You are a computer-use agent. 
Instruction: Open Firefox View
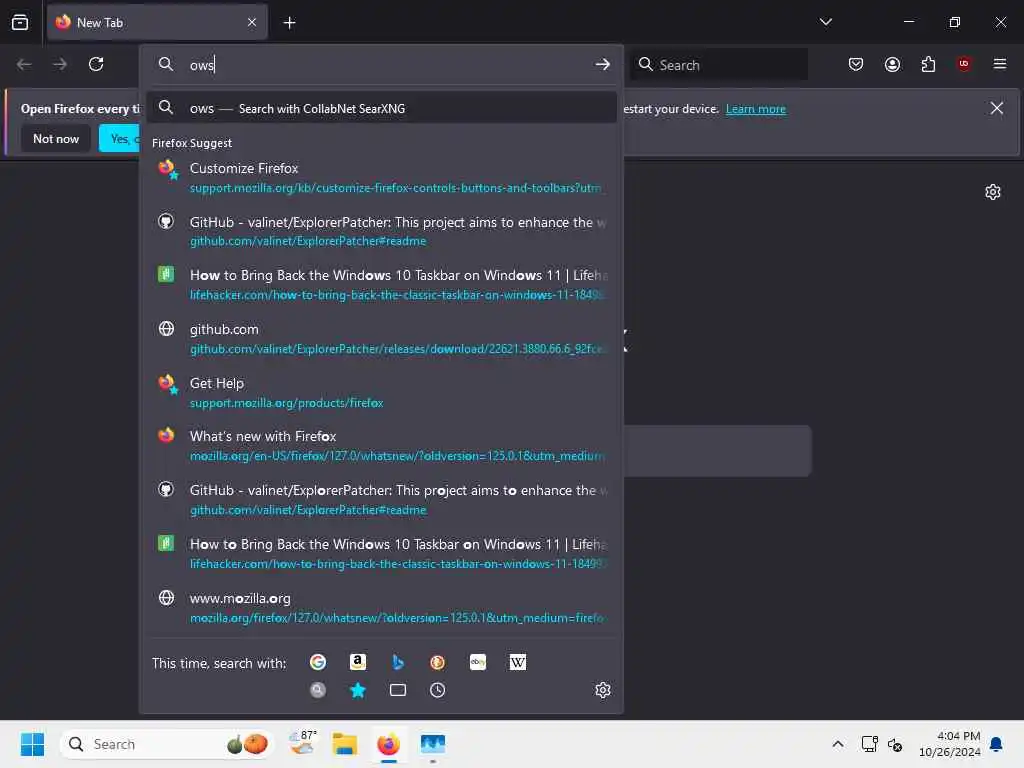(20, 22)
